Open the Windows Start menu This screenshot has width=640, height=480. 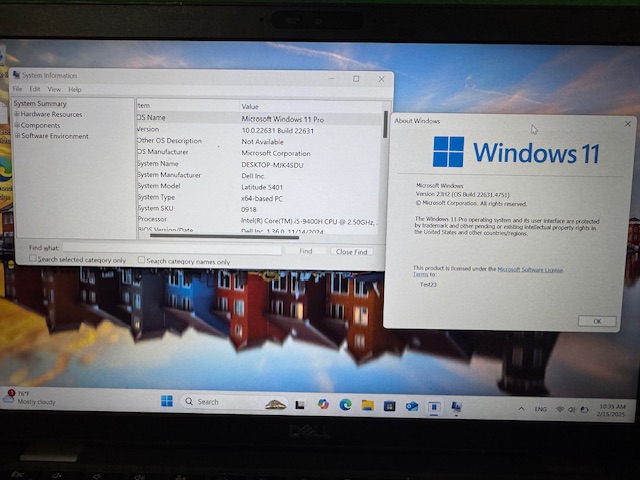coord(167,401)
